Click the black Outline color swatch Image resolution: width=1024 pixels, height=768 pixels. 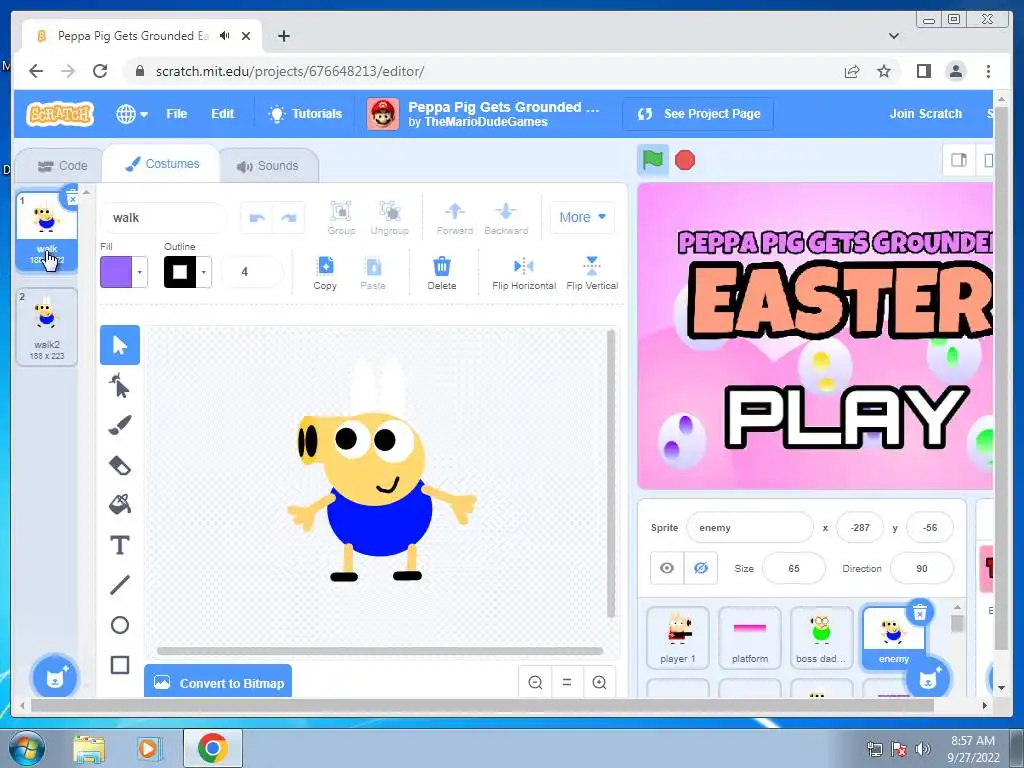[x=180, y=272]
